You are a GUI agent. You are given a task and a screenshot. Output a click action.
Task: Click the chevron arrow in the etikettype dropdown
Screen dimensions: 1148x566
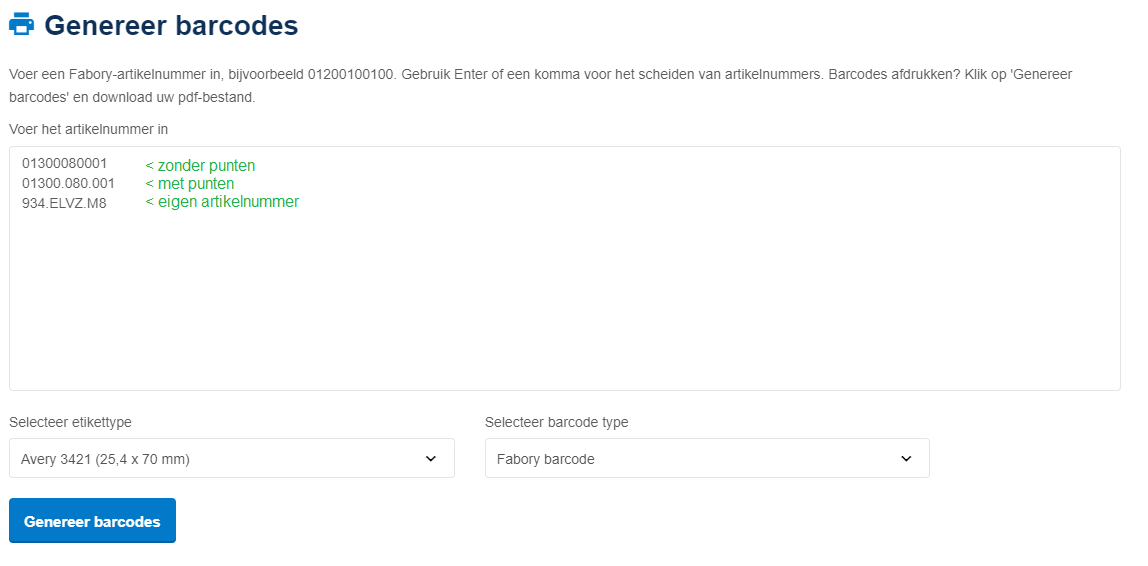[431, 459]
